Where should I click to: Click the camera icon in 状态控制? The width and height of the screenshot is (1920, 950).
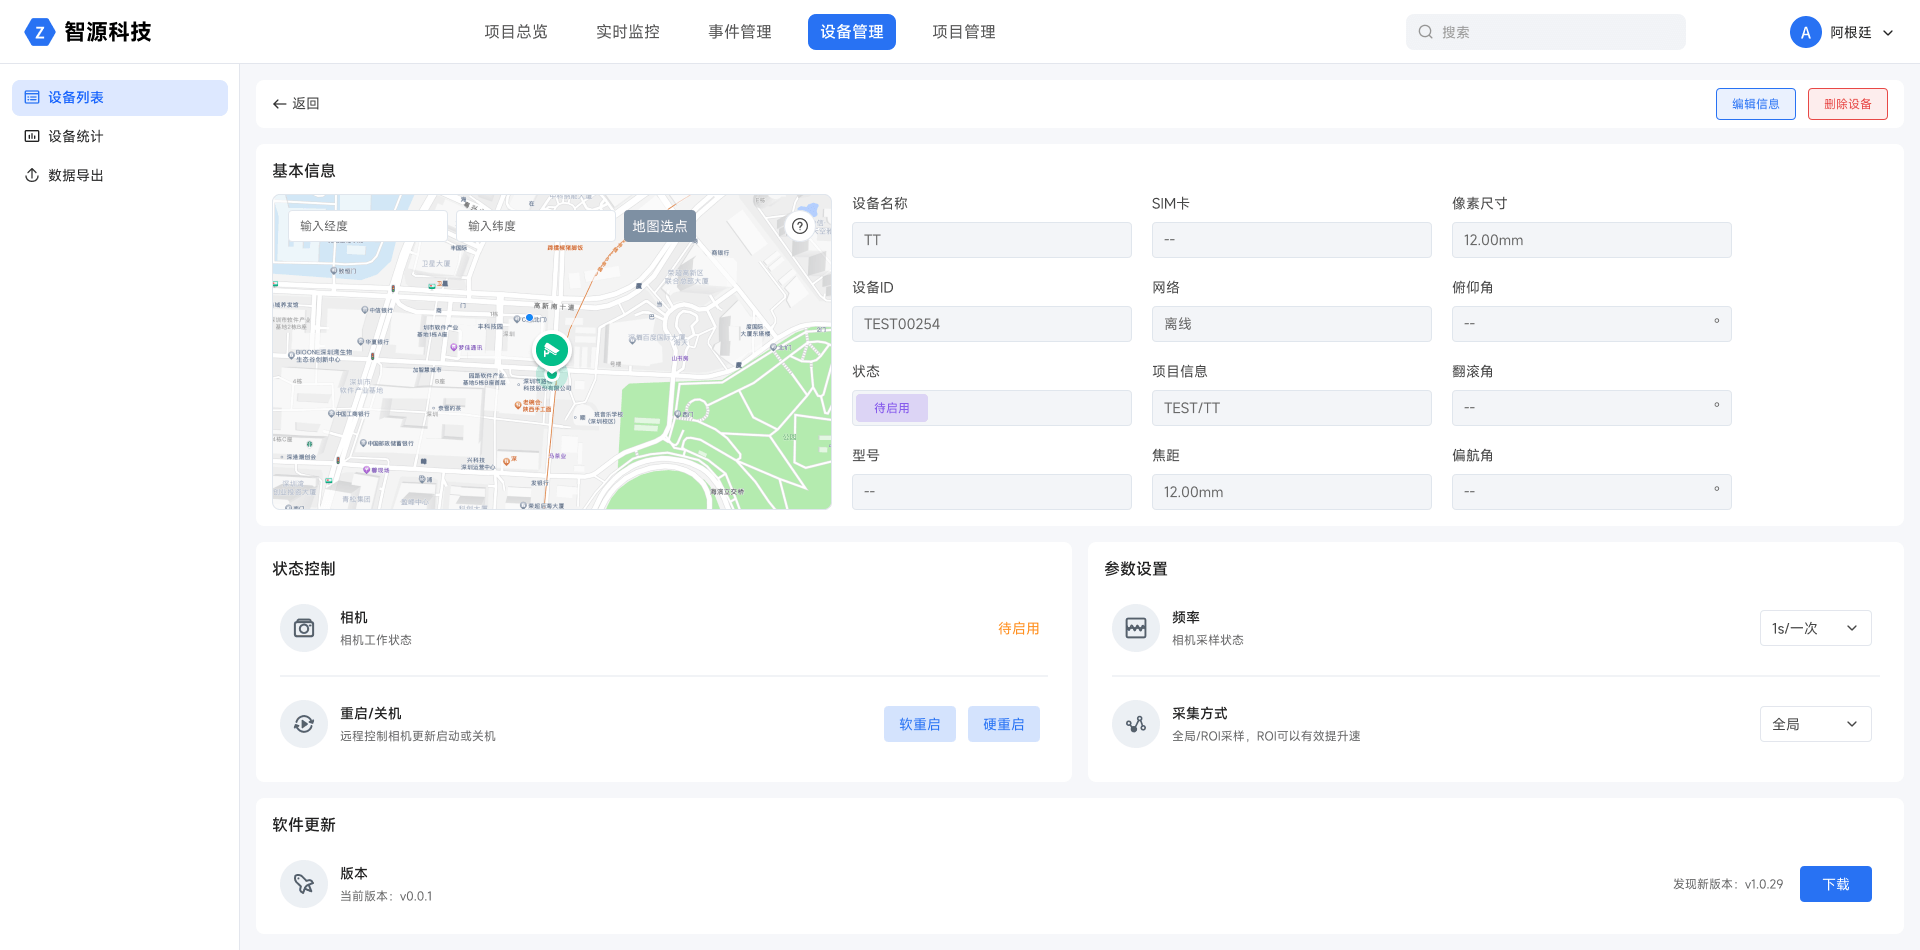pos(304,628)
